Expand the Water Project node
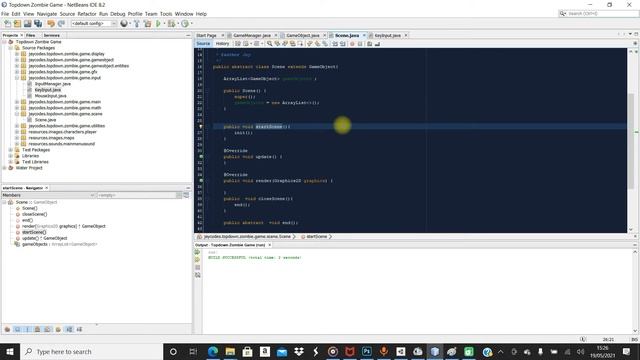Screen dimensions: 640x360 pos(4,168)
